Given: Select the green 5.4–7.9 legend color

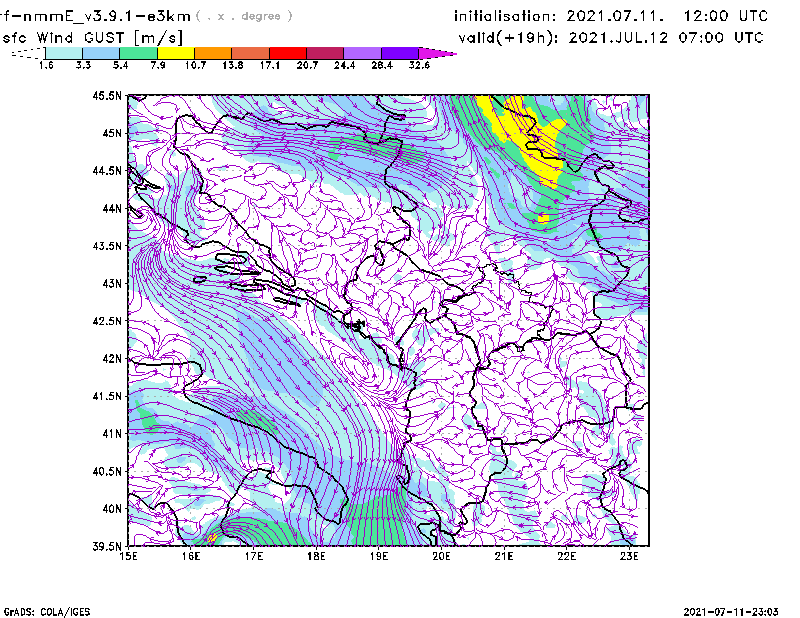Looking at the screenshot, I should tap(139, 53).
